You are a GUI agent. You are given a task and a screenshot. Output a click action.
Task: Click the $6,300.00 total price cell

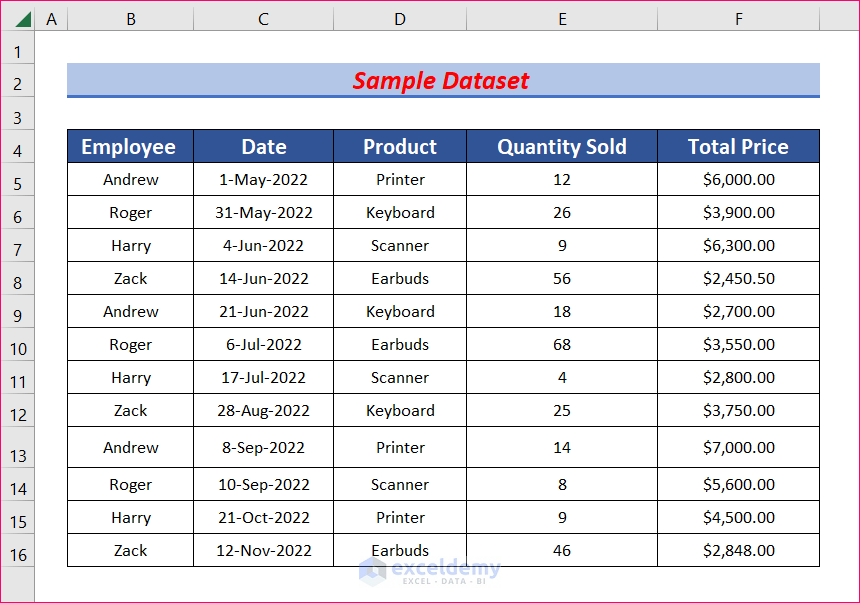(x=739, y=245)
